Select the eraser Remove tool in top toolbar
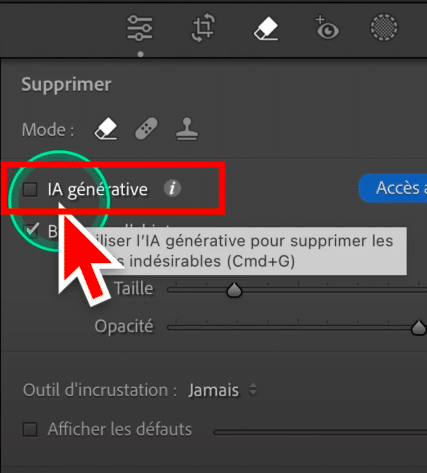 click(x=266, y=28)
